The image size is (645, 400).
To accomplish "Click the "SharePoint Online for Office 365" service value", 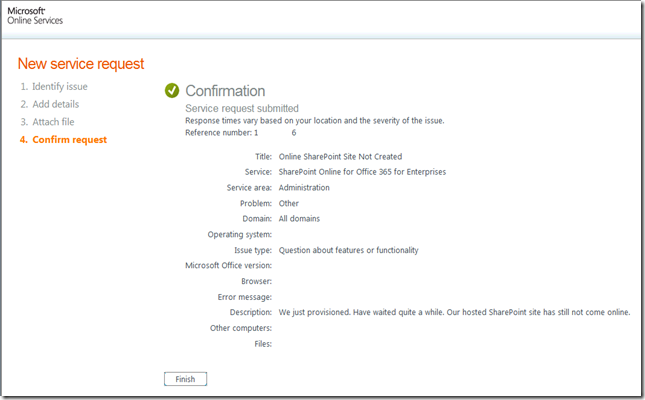I will pos(362,172).
